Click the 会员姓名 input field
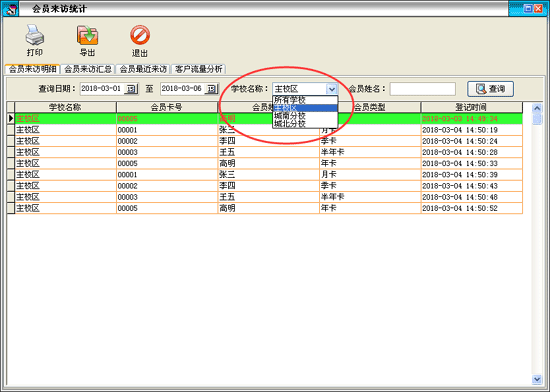Screen dimensions: 550x392 [x=423, y=89]
